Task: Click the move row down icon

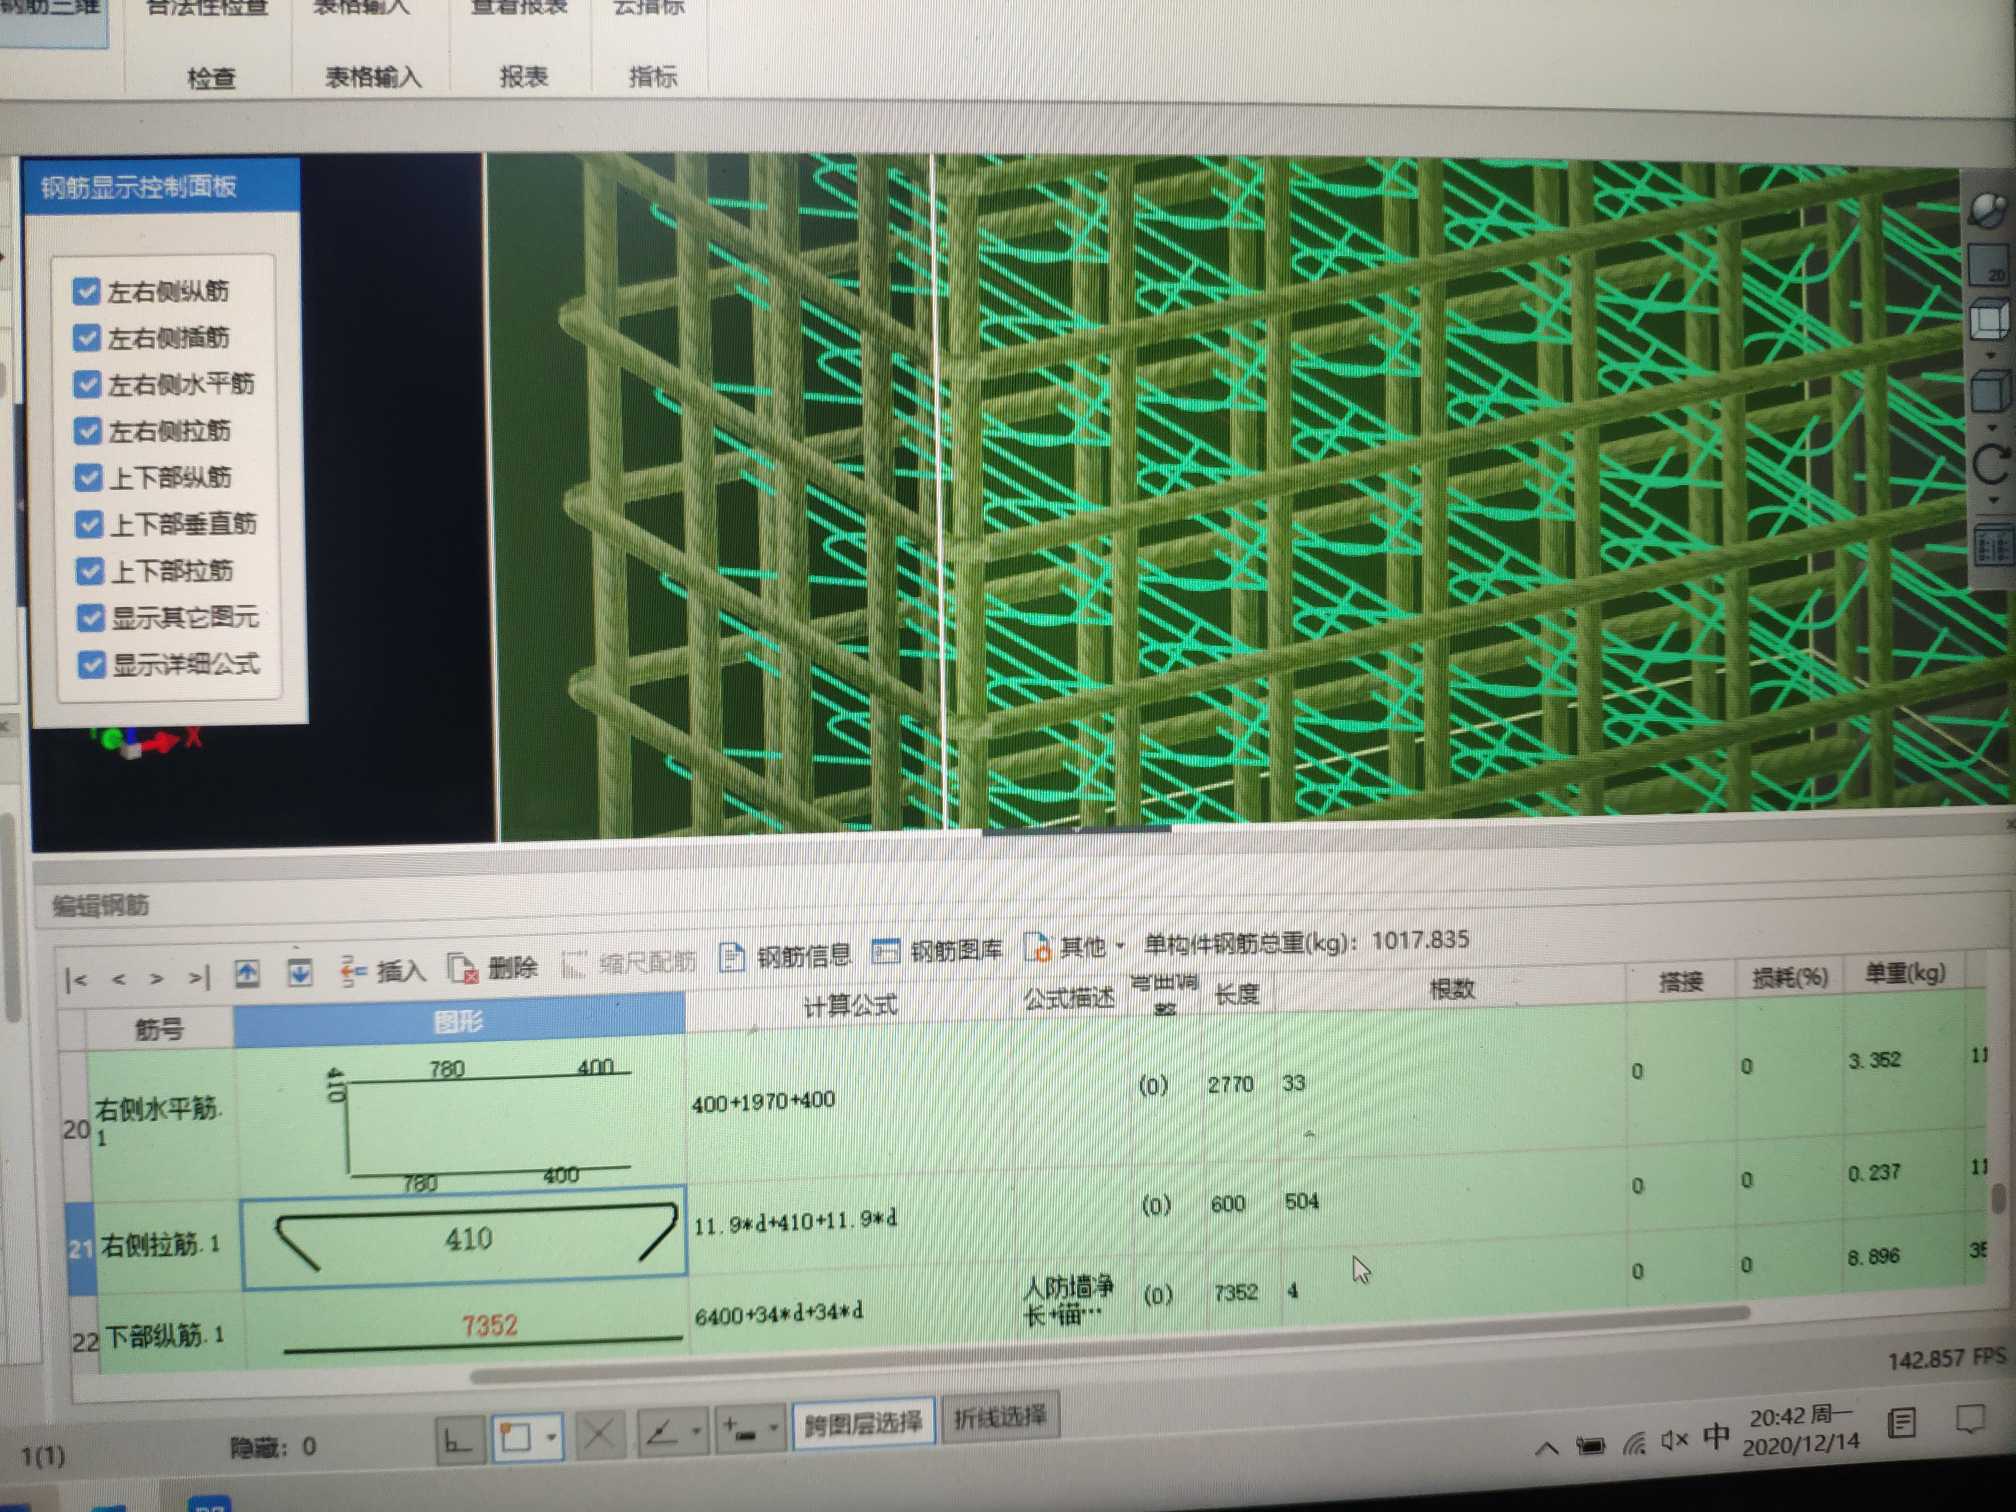Action: tap(299, 972)
